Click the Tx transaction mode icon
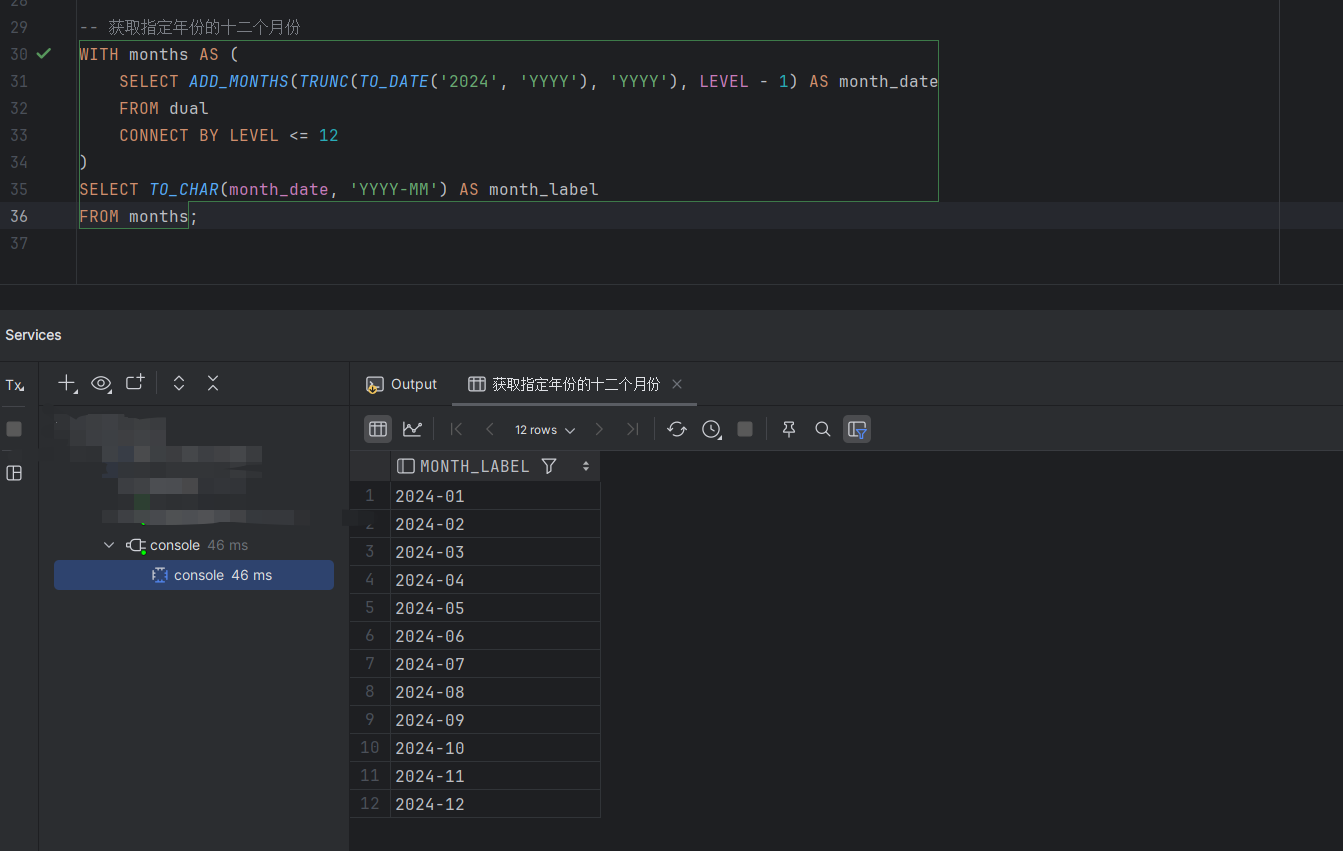 [x=14, y=385]
